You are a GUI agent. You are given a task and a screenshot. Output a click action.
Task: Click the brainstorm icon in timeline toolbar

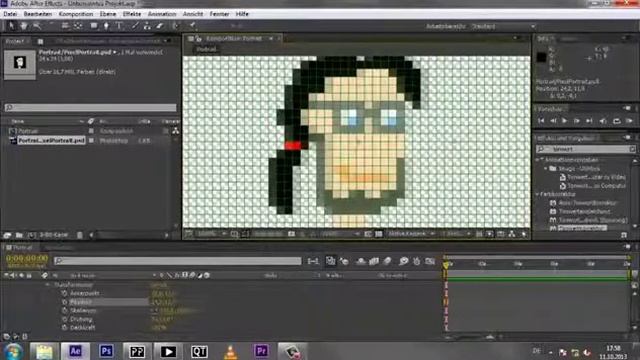(x=403, y=261)
